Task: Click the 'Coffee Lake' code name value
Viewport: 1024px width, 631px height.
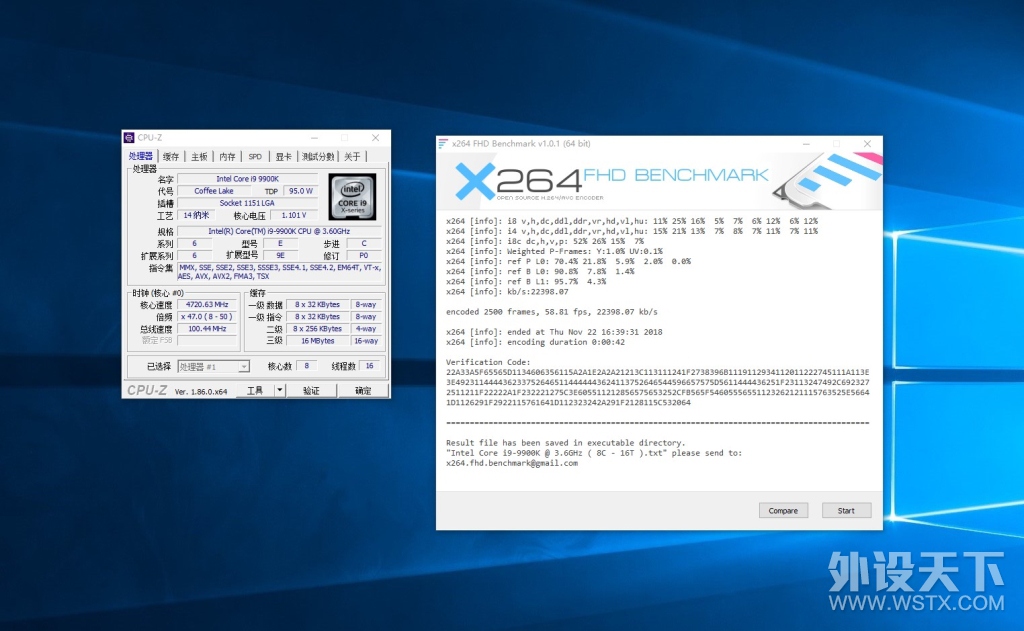Action: (214, 191)
